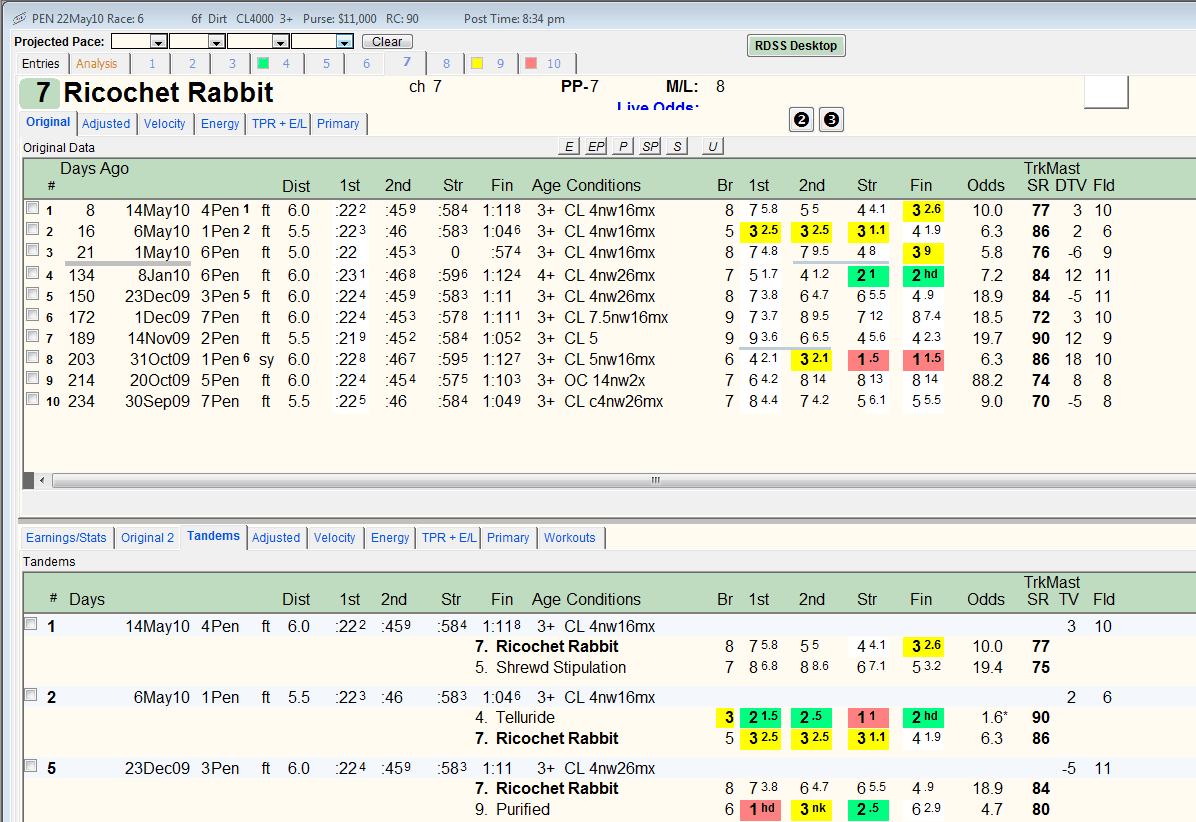Open the upper Adjusted tab
1196x822 pixels.
coord(106,124)
